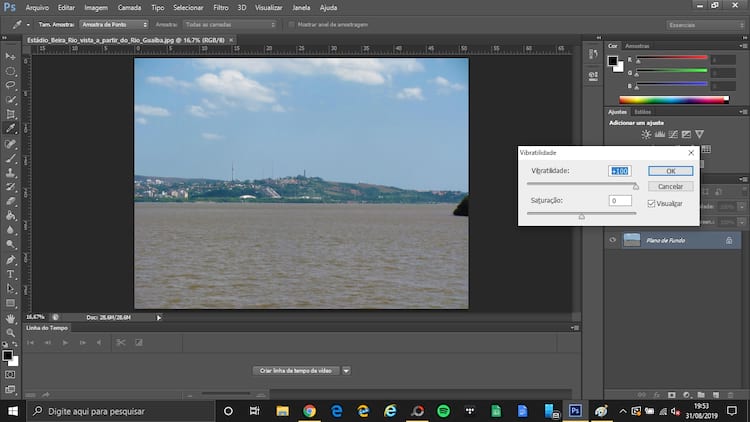The image size is (750, 422).
Task: Click the Vibratilidade value field
Action: (x=620, y=171)
